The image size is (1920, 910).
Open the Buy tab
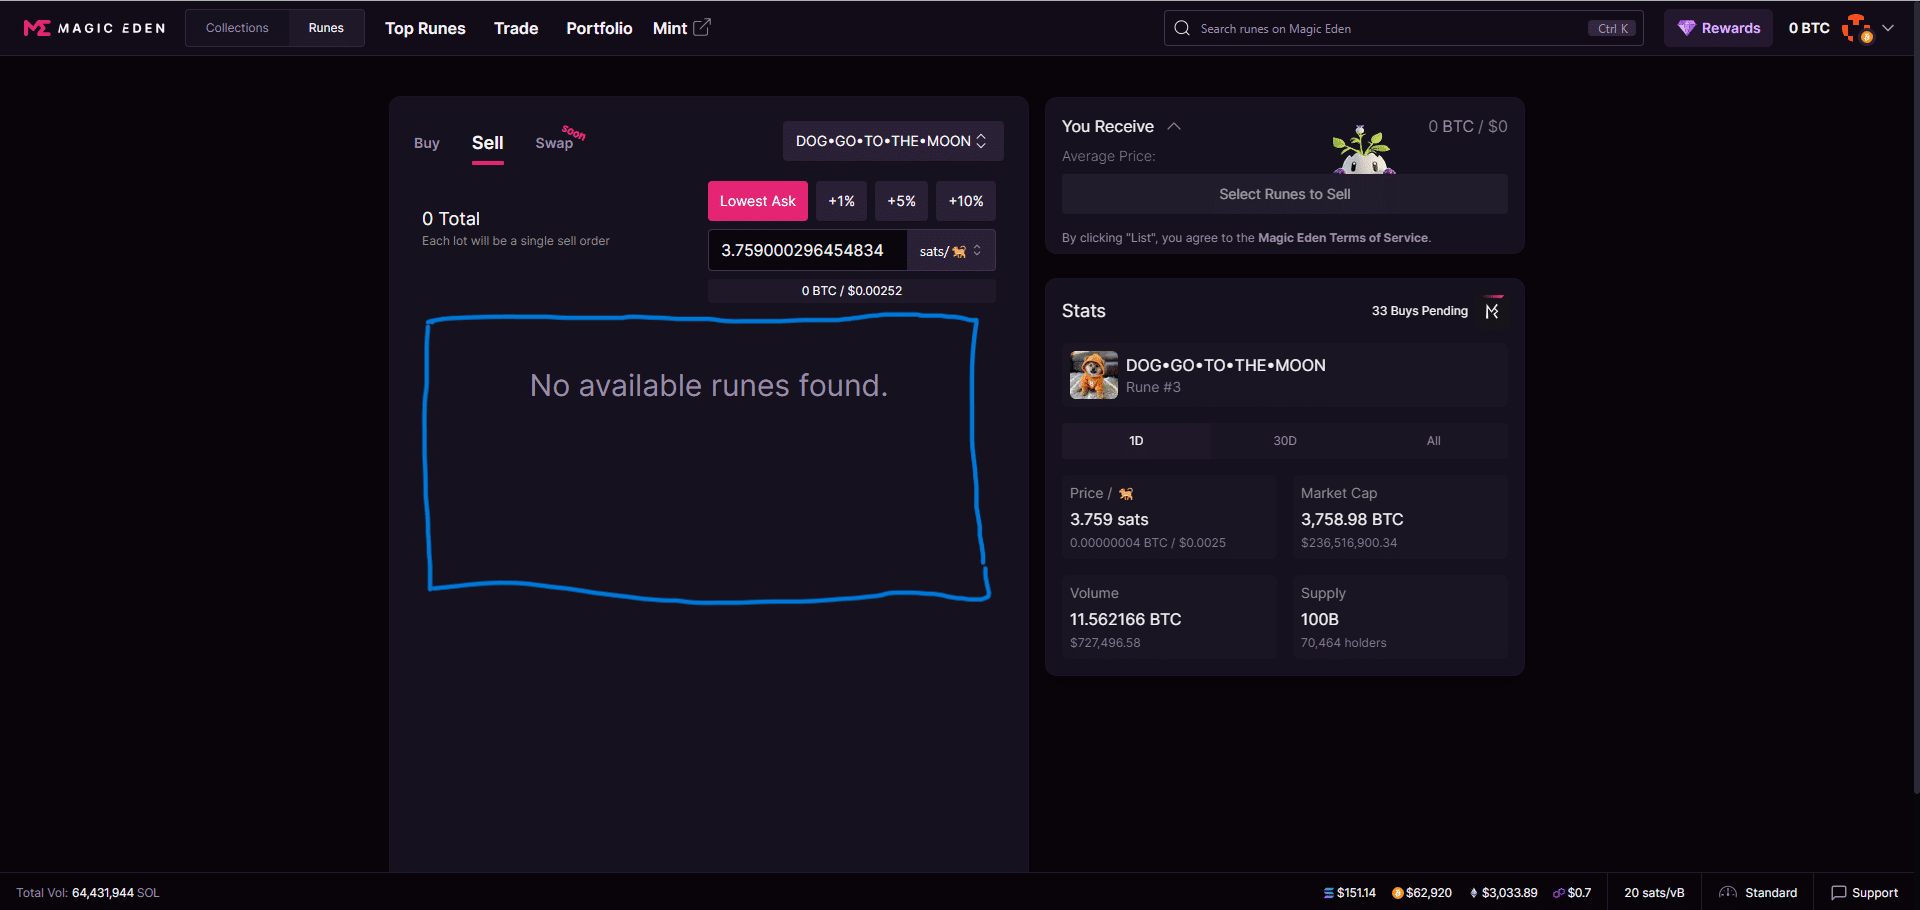427,143
